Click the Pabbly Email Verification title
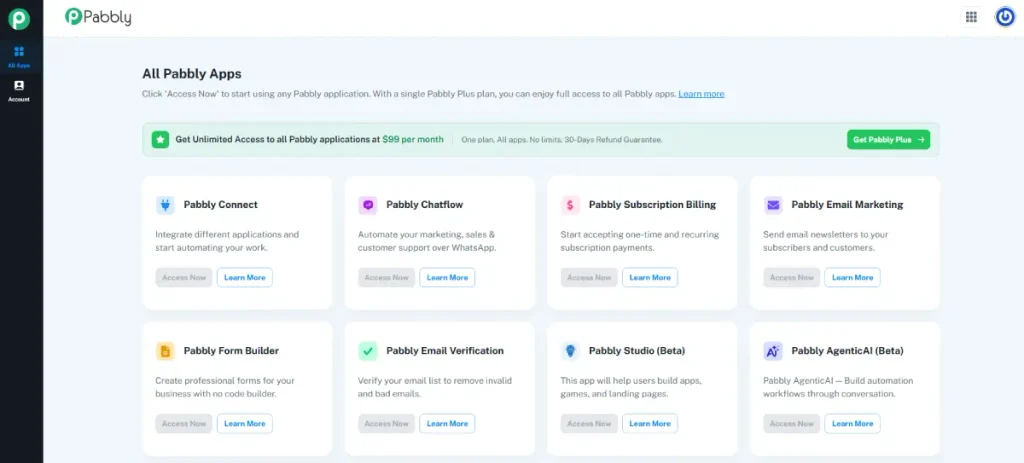Viewport: 1024px width, 463px height. point(445,351)
